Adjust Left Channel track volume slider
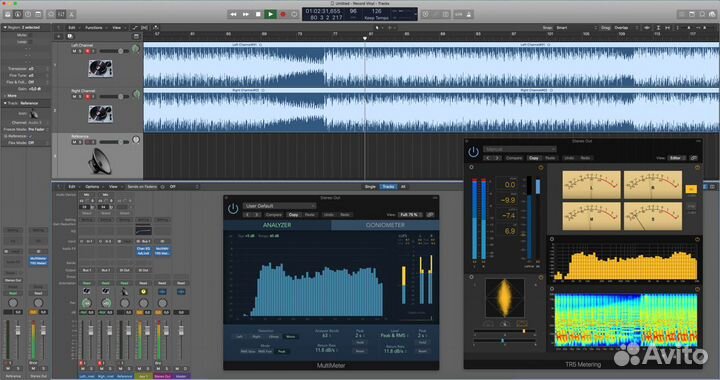Screen dimensions: 720x380 click(x=114, y=51)
